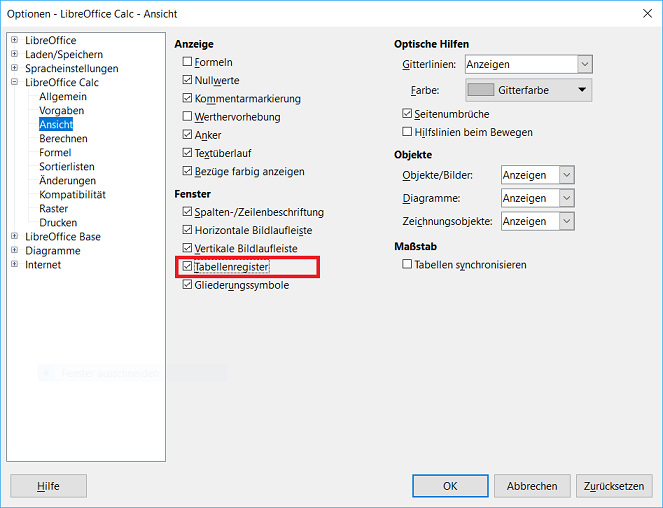
Task: Enable Werthervorhebung checkbox
Action: [187, 116]
